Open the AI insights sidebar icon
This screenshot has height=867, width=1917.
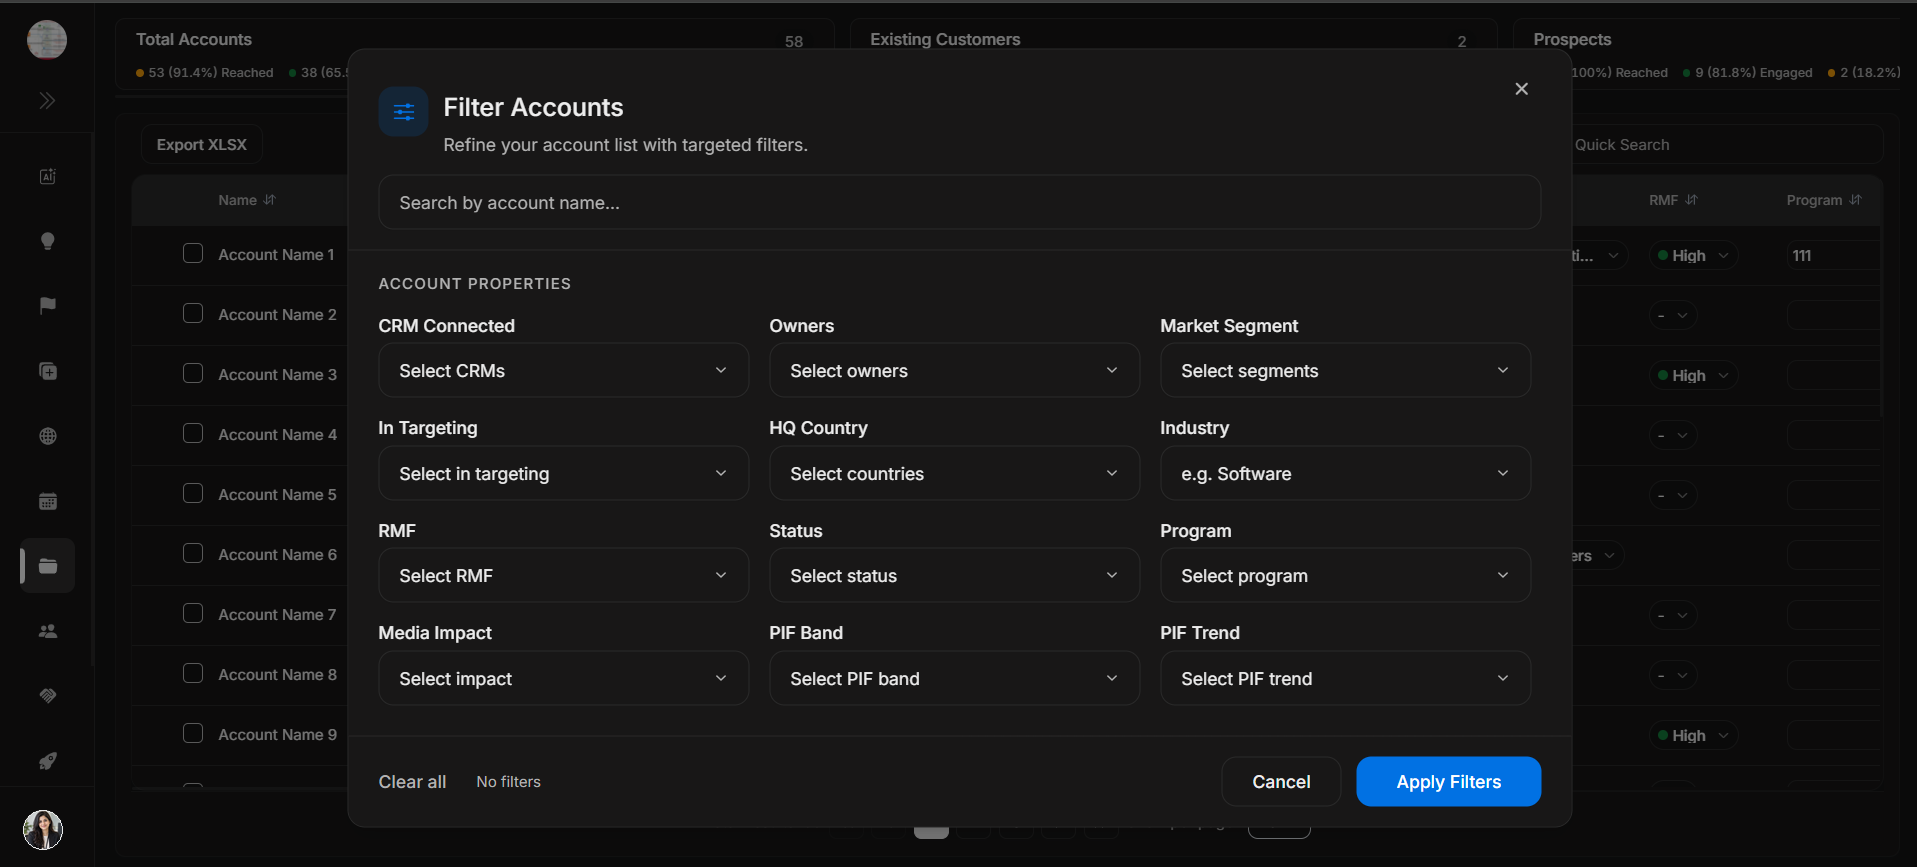click(x=47, y=177)
